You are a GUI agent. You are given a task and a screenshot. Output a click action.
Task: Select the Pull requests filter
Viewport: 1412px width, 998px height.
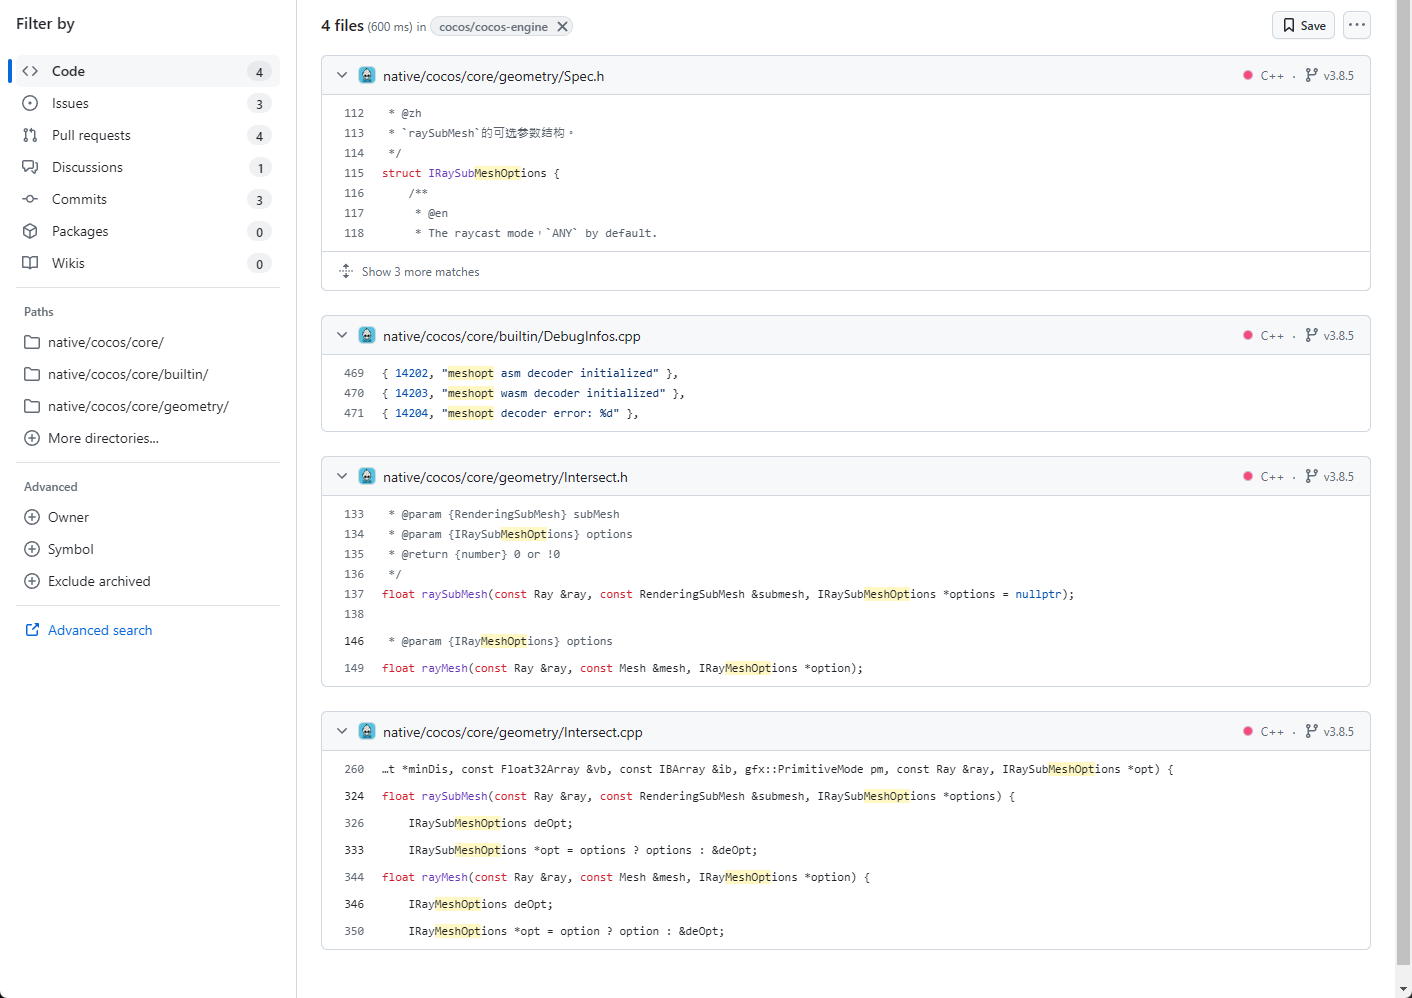[91, 136]
